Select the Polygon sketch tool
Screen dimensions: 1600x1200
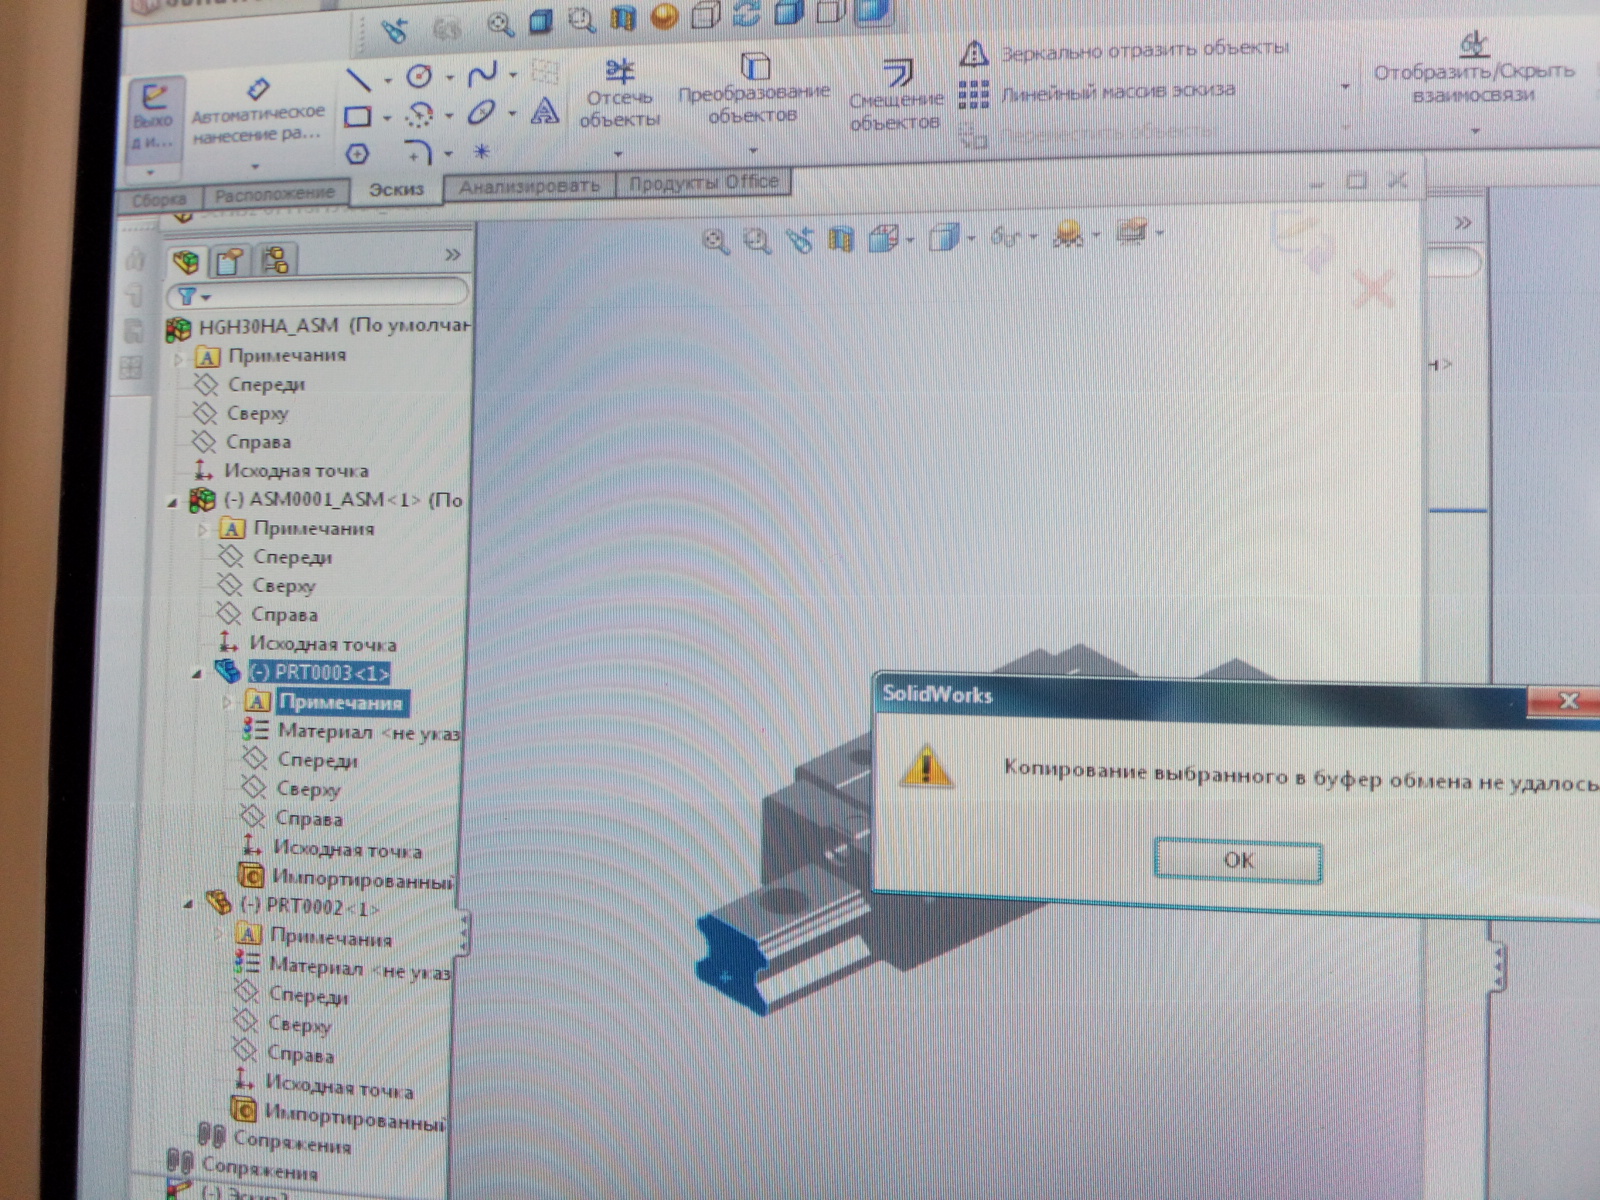pyautogui.click(x=357, y=154)
